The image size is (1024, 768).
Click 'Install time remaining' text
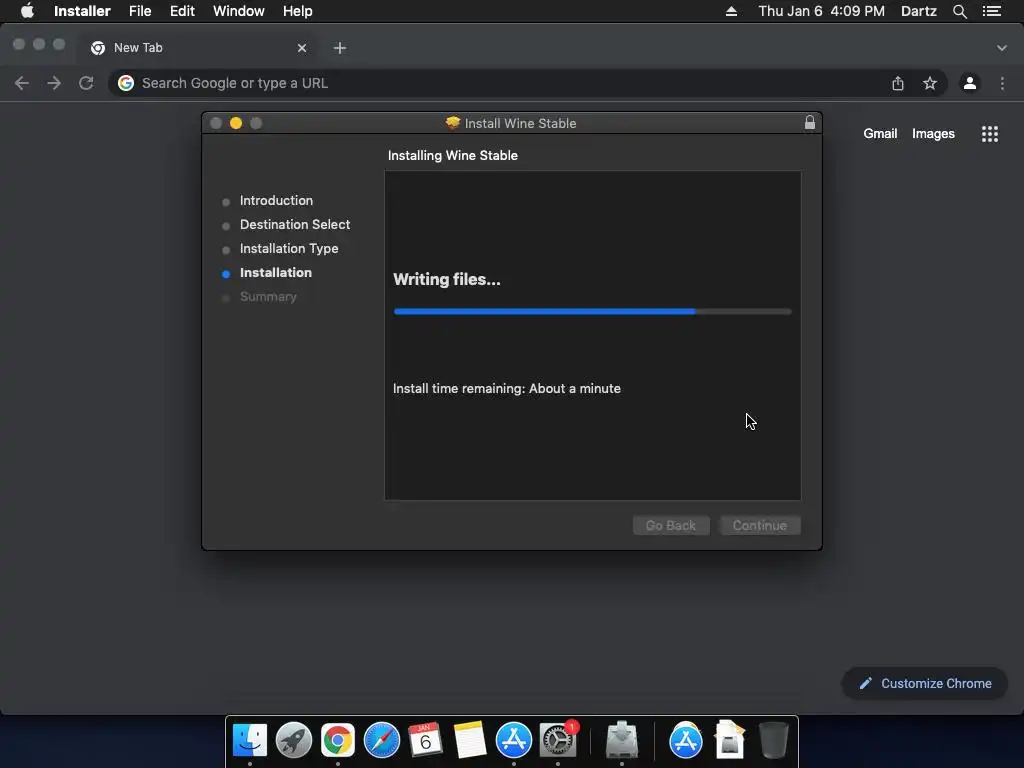pyautogui.click(x=507, y=389)
